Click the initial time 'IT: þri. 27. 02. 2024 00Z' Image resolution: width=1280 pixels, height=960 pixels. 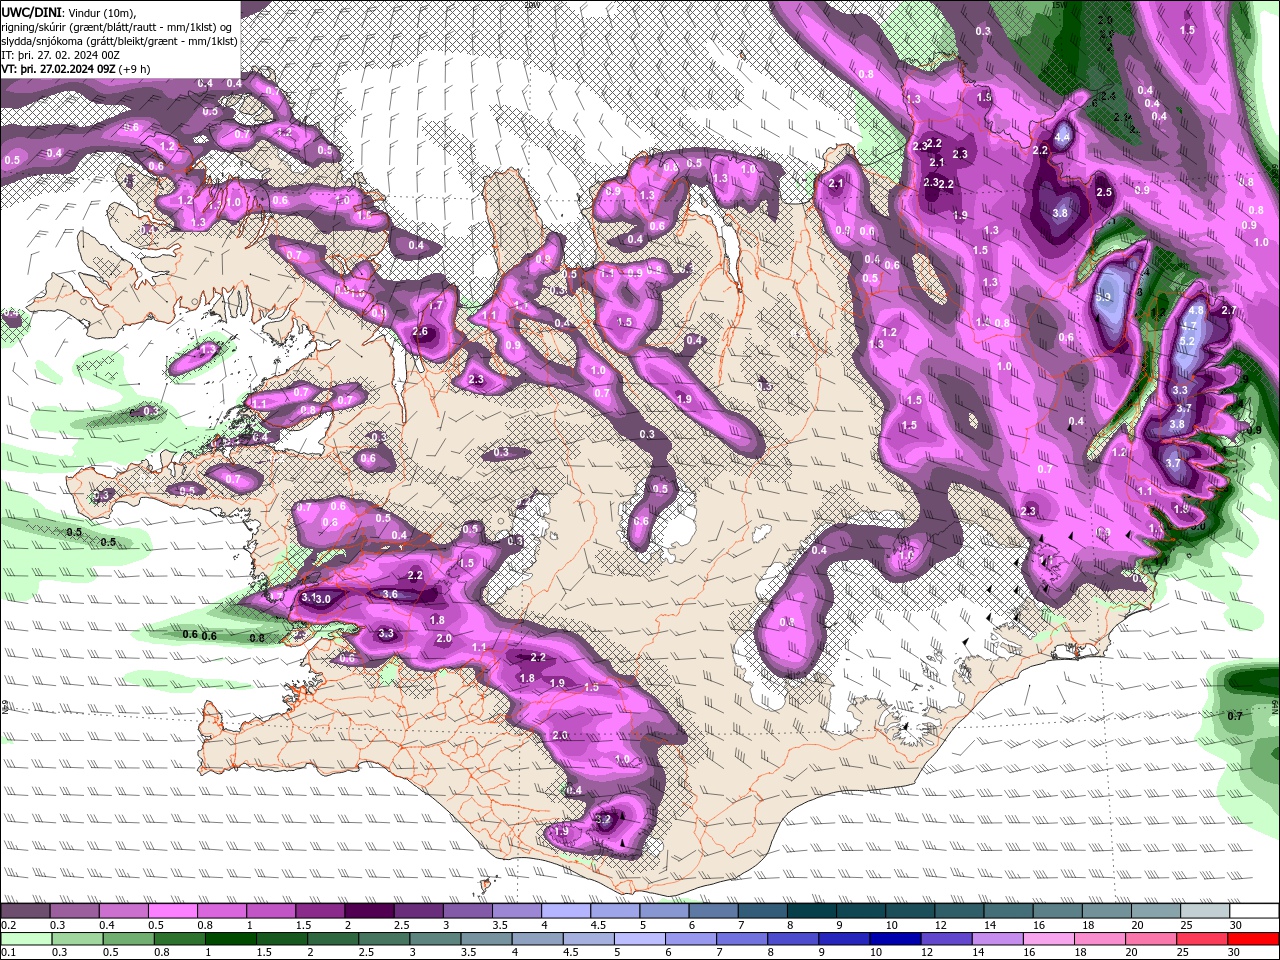[x=61, y=55]
